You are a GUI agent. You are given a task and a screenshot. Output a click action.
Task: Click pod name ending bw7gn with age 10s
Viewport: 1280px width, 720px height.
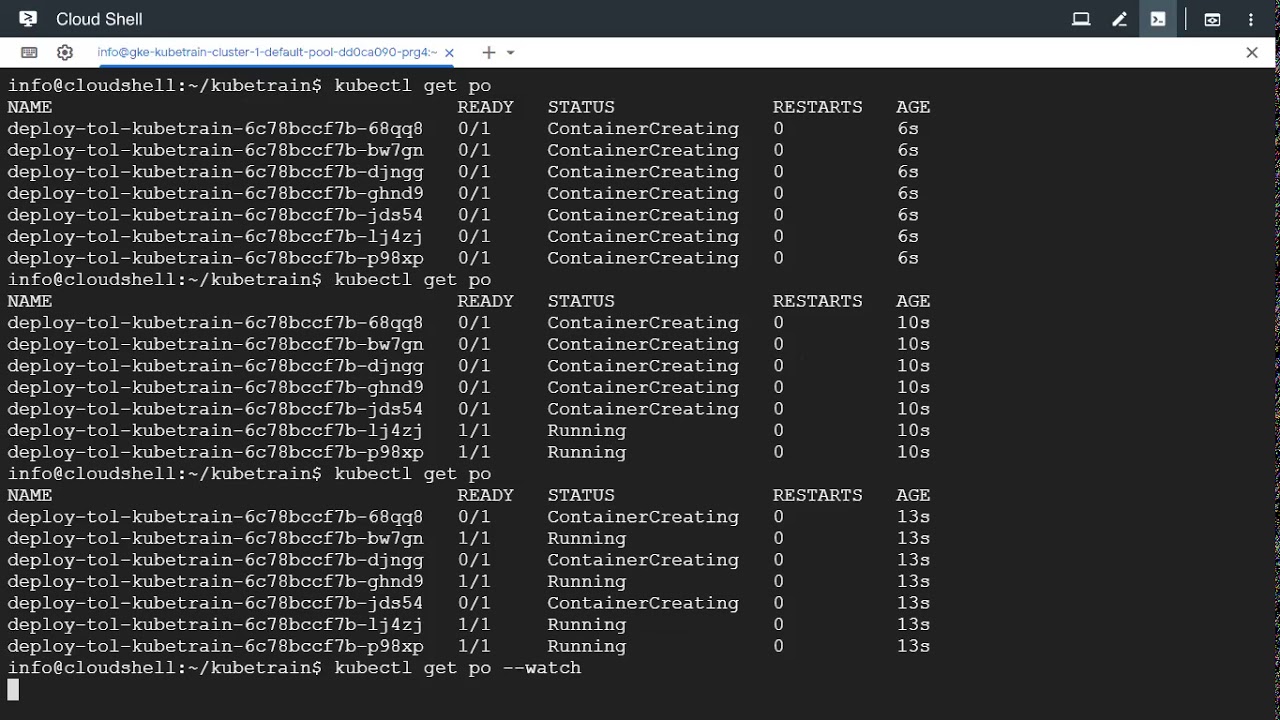[215, 344]
